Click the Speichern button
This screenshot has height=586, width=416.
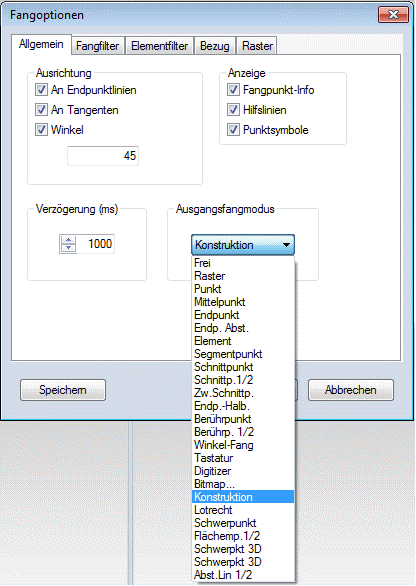(63, 390)
